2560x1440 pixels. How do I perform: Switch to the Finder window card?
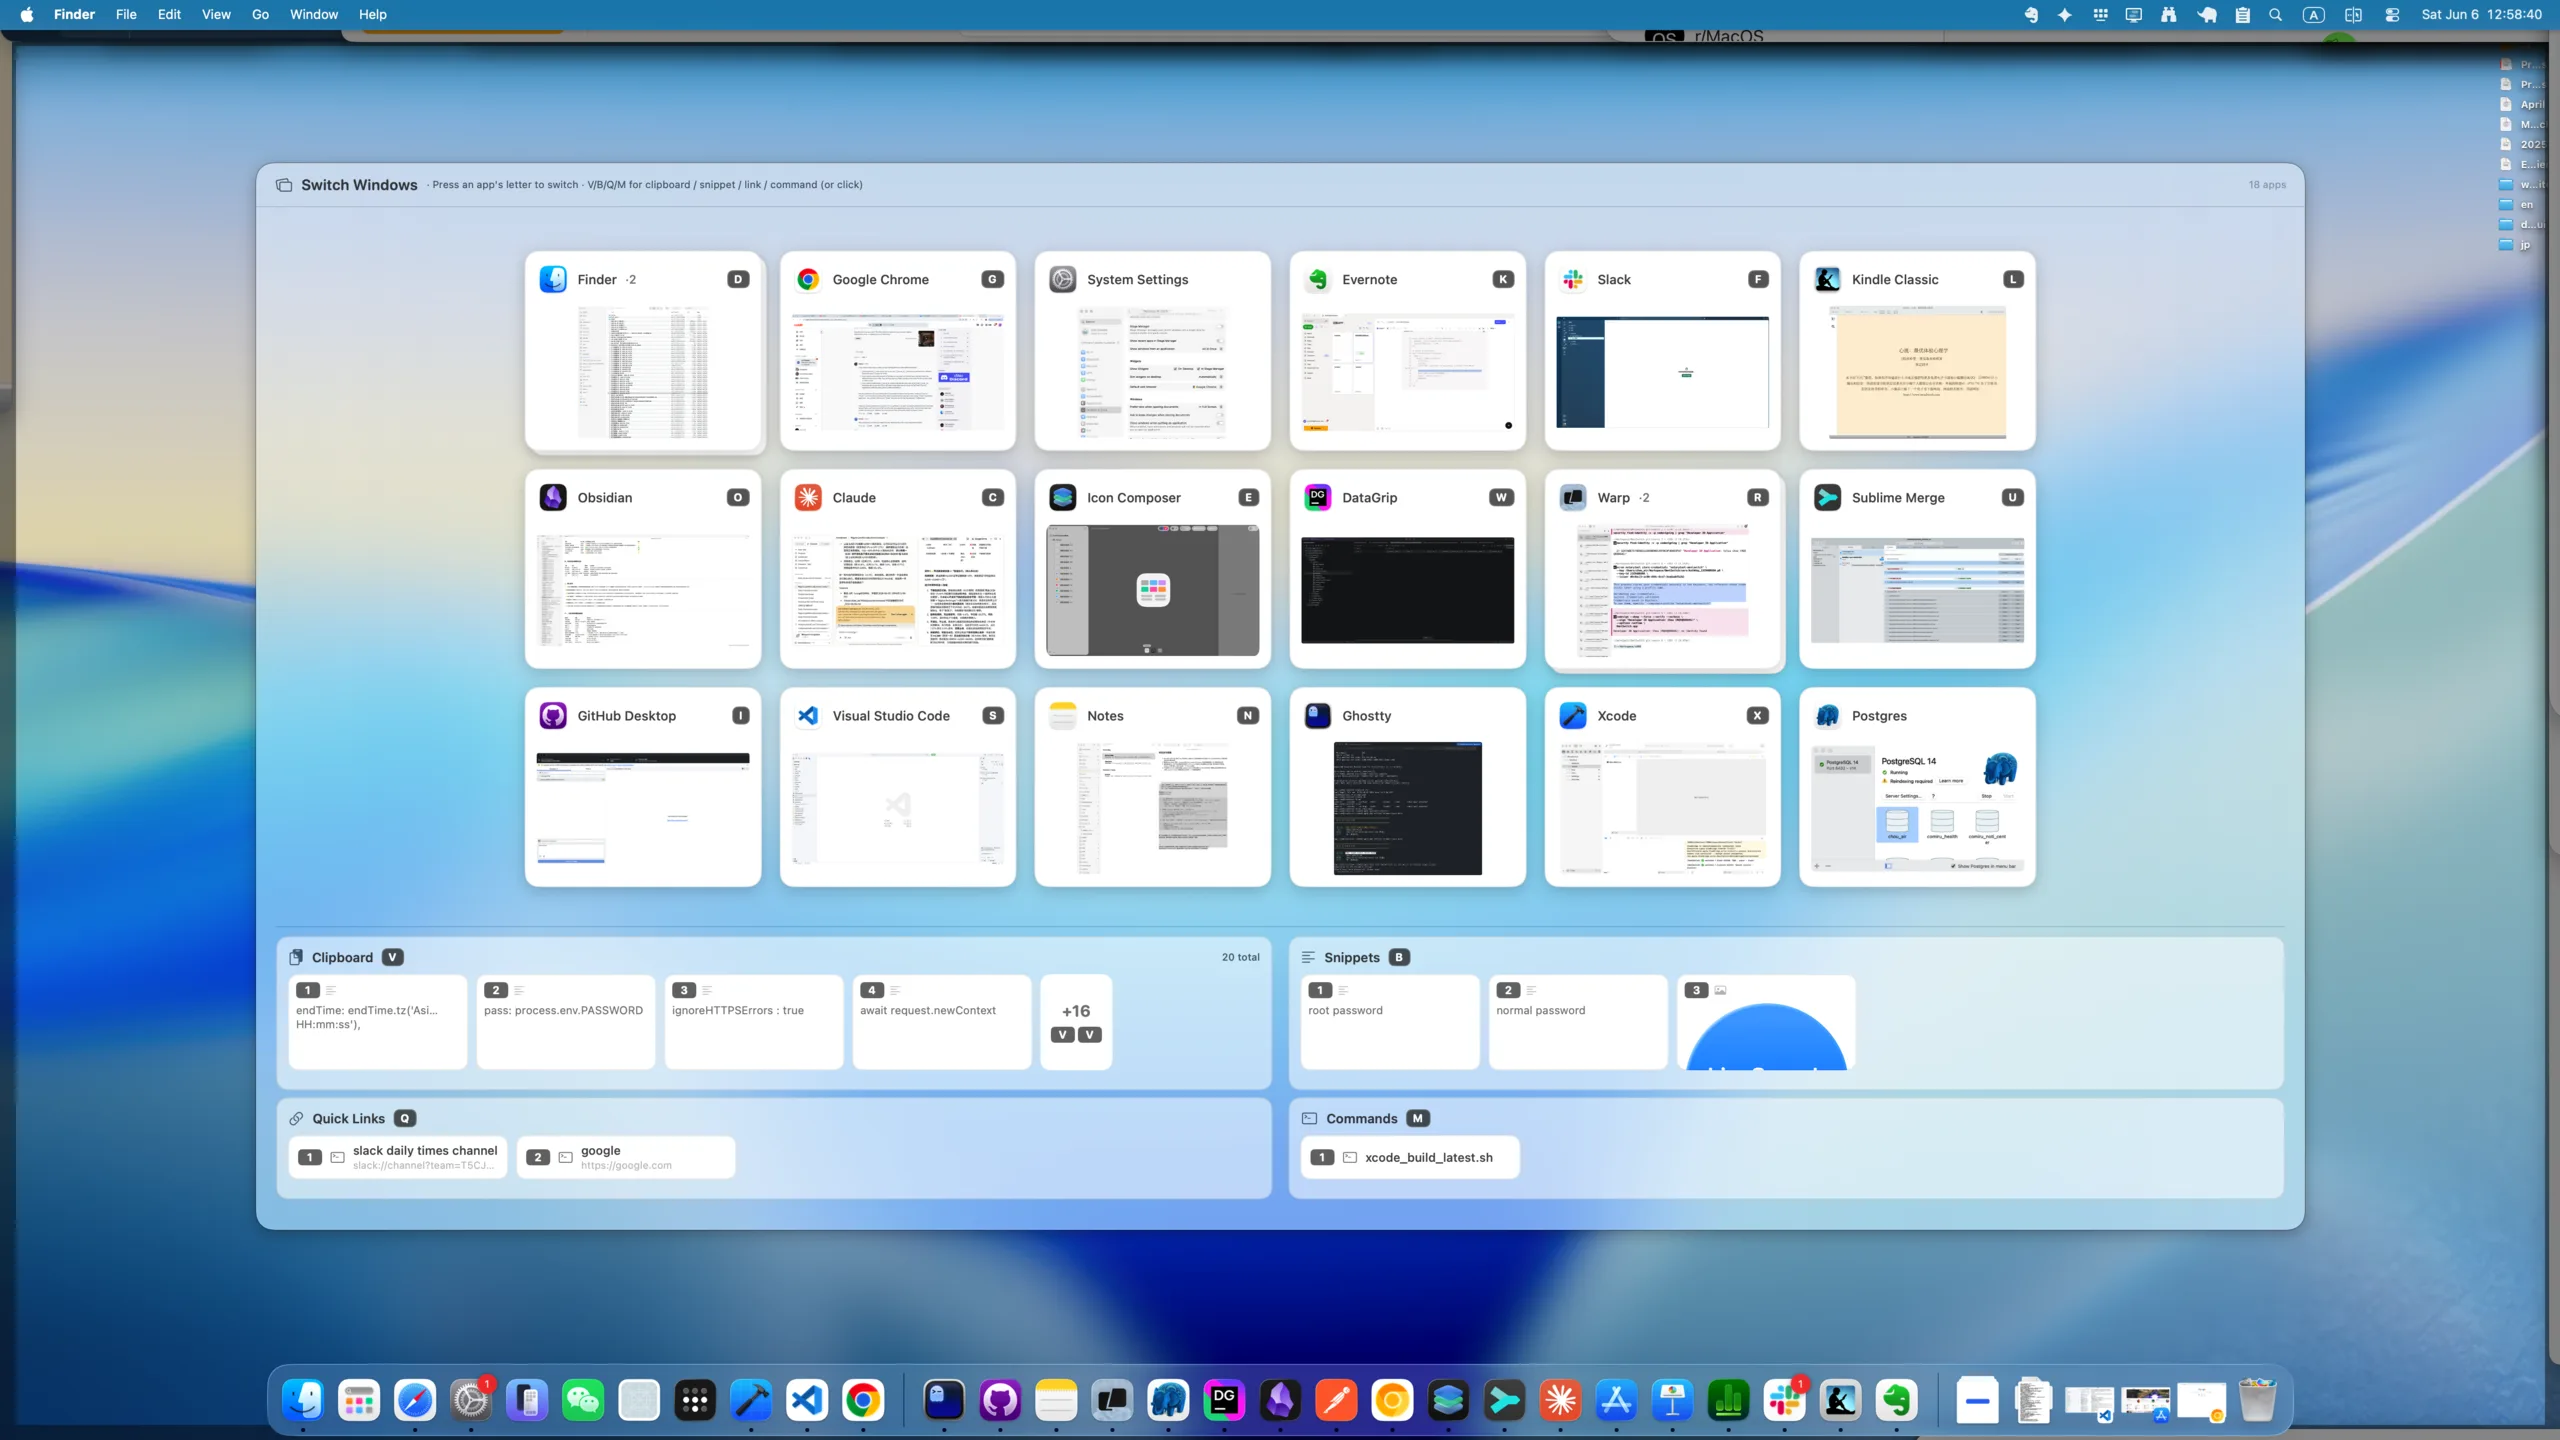pyautogui.click(x=643, y=351)
